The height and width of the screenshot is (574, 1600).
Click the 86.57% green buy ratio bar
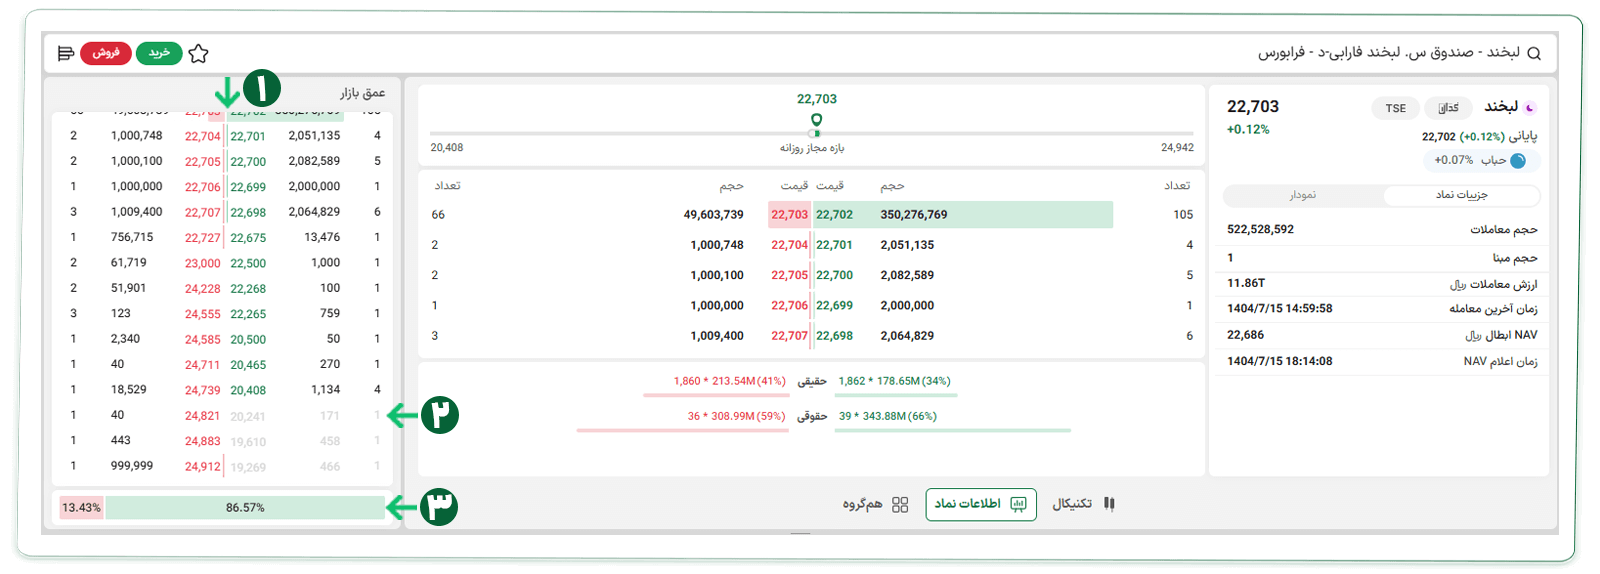point(245,508)
